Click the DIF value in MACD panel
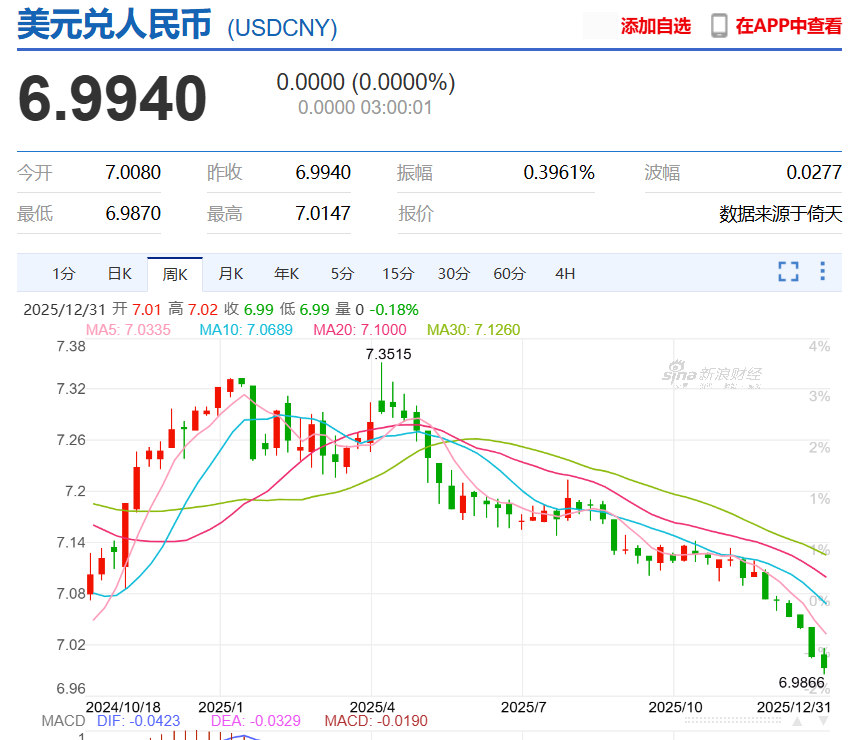Image resolution: width=850 pixels, height=740 pixels. (x=140, y=719)
